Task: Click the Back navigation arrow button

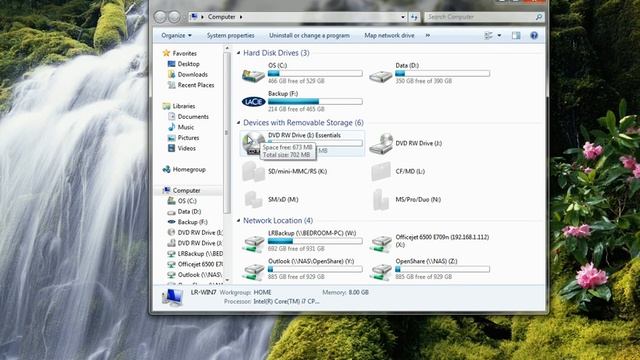Action: [x=160, y=17]
